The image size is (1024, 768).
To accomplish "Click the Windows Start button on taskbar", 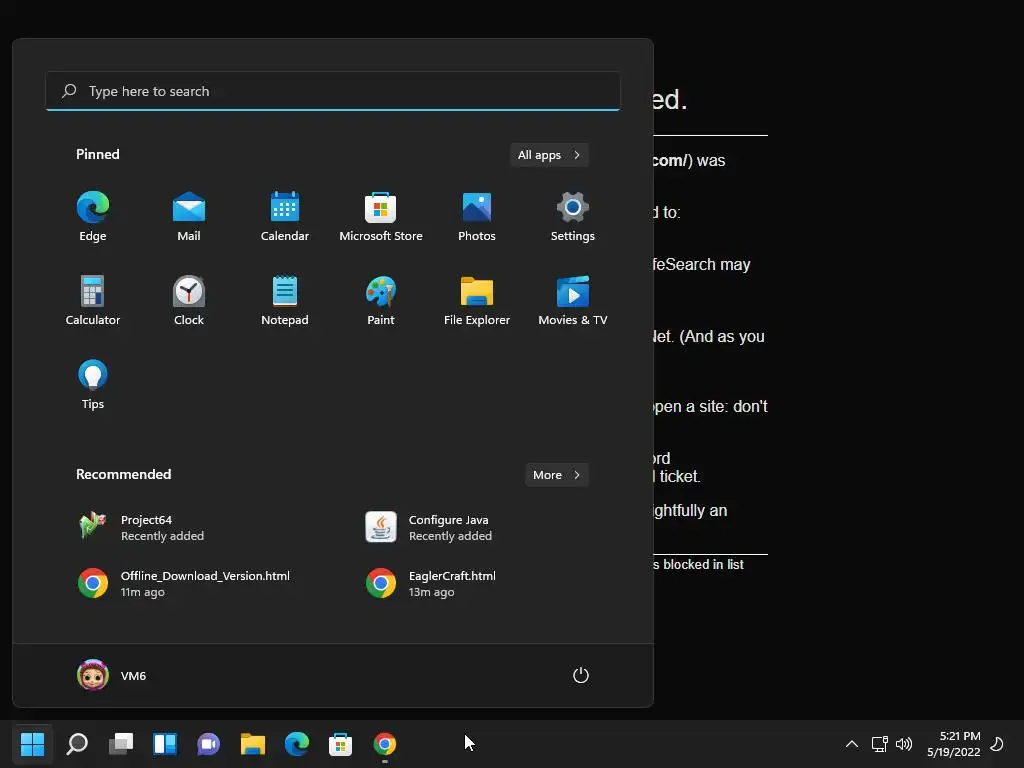I will point(33,744).
